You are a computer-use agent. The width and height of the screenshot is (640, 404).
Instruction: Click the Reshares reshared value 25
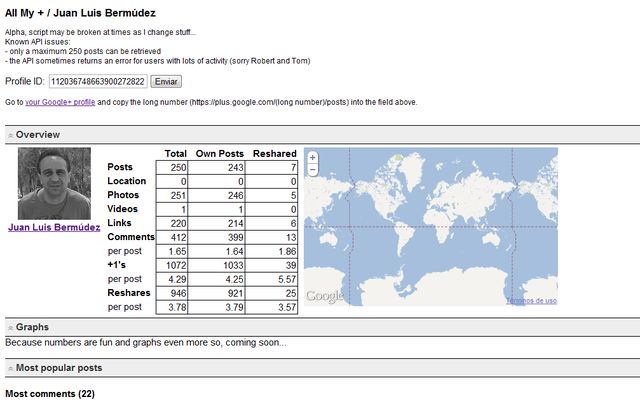point(291,293)
